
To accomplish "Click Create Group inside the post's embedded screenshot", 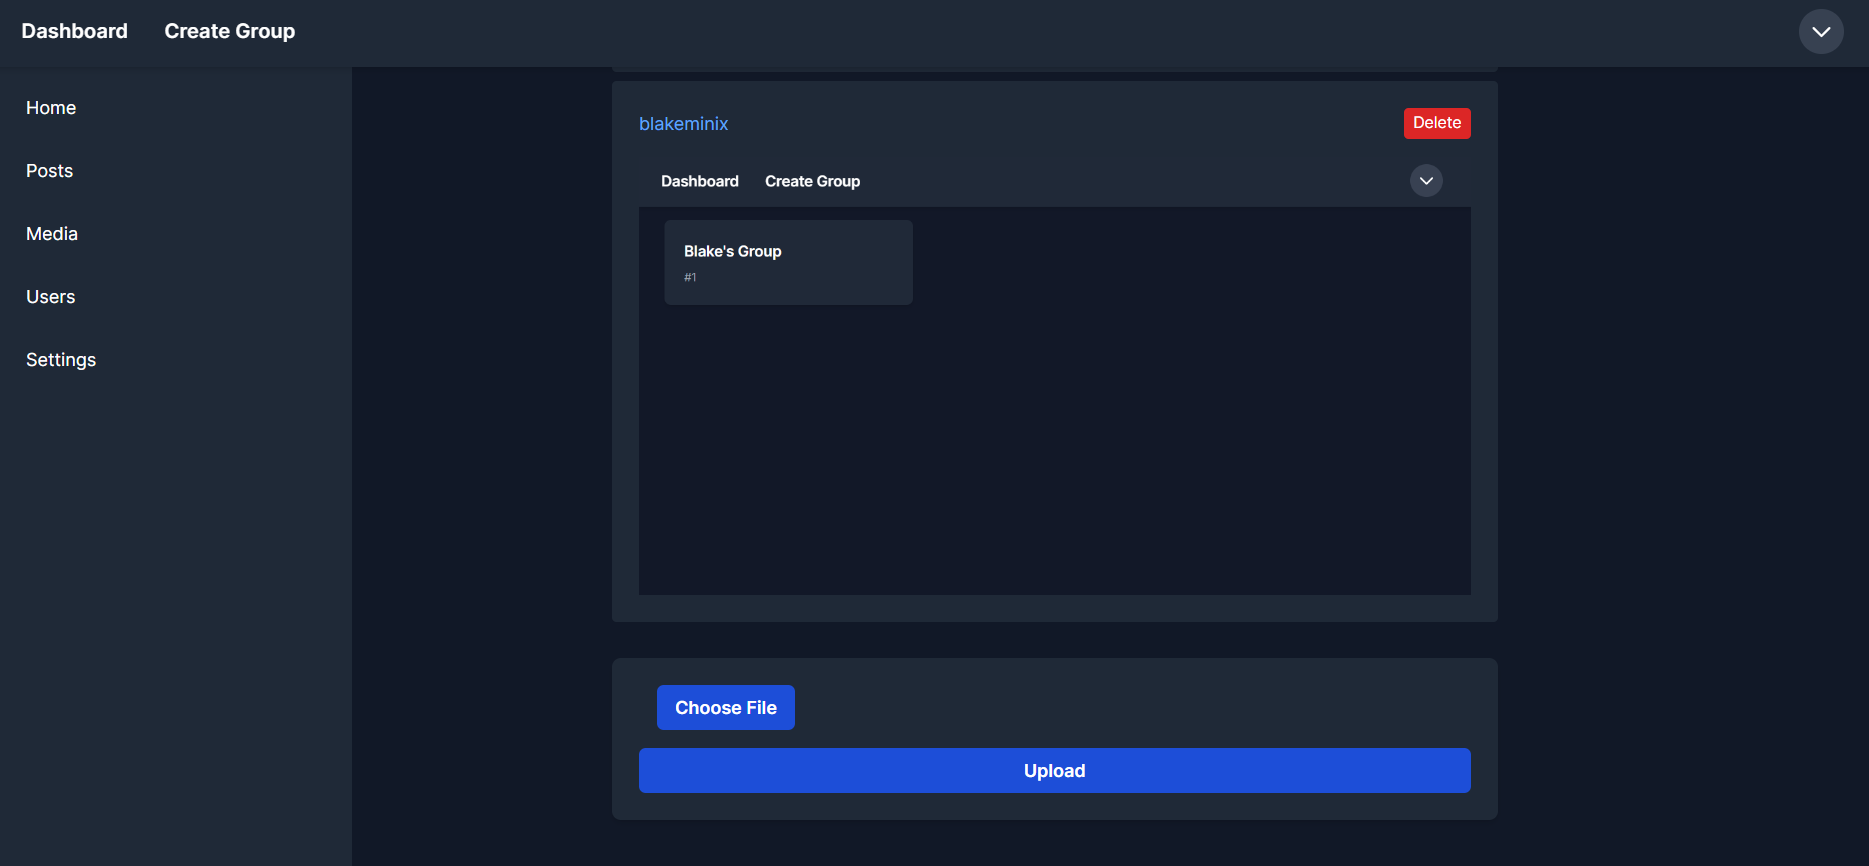I will [812, 181].
